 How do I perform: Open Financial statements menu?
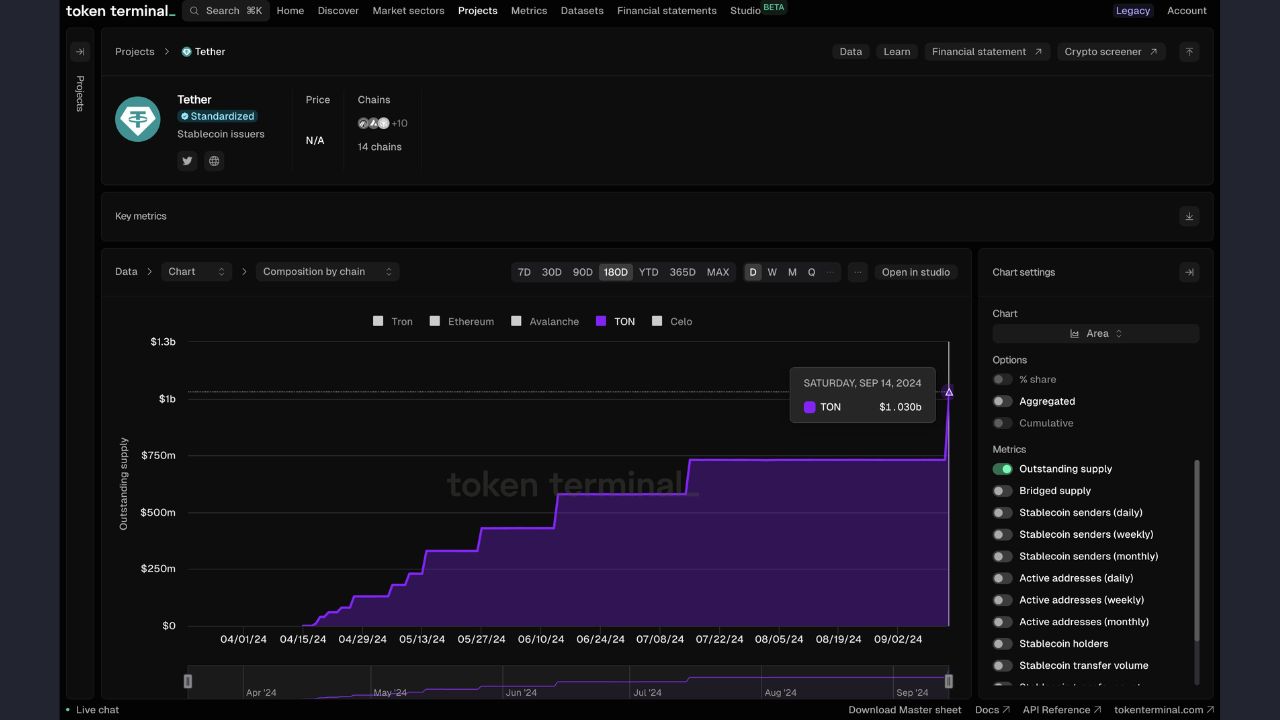(667, 11)
